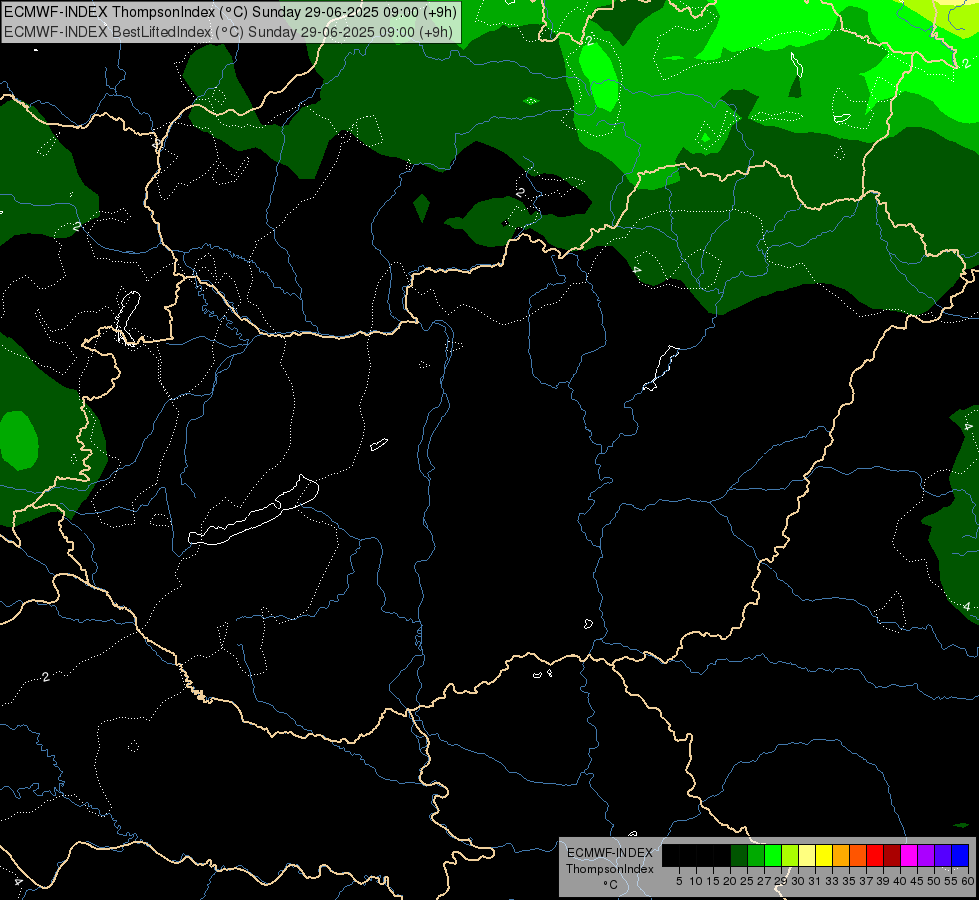Pick the pale yellow 30–31 legend swatch

(807, 855)
